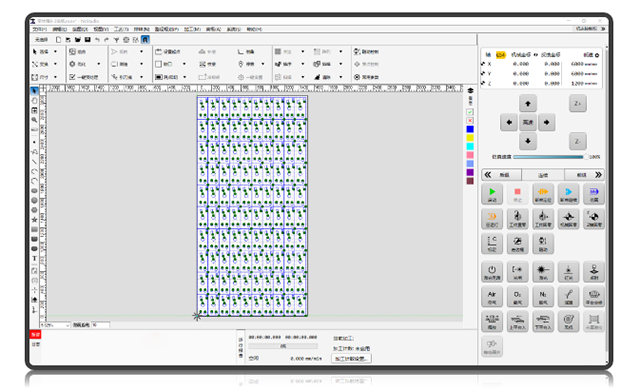Click the laser burst starburst button

click(x=543, y=272)
